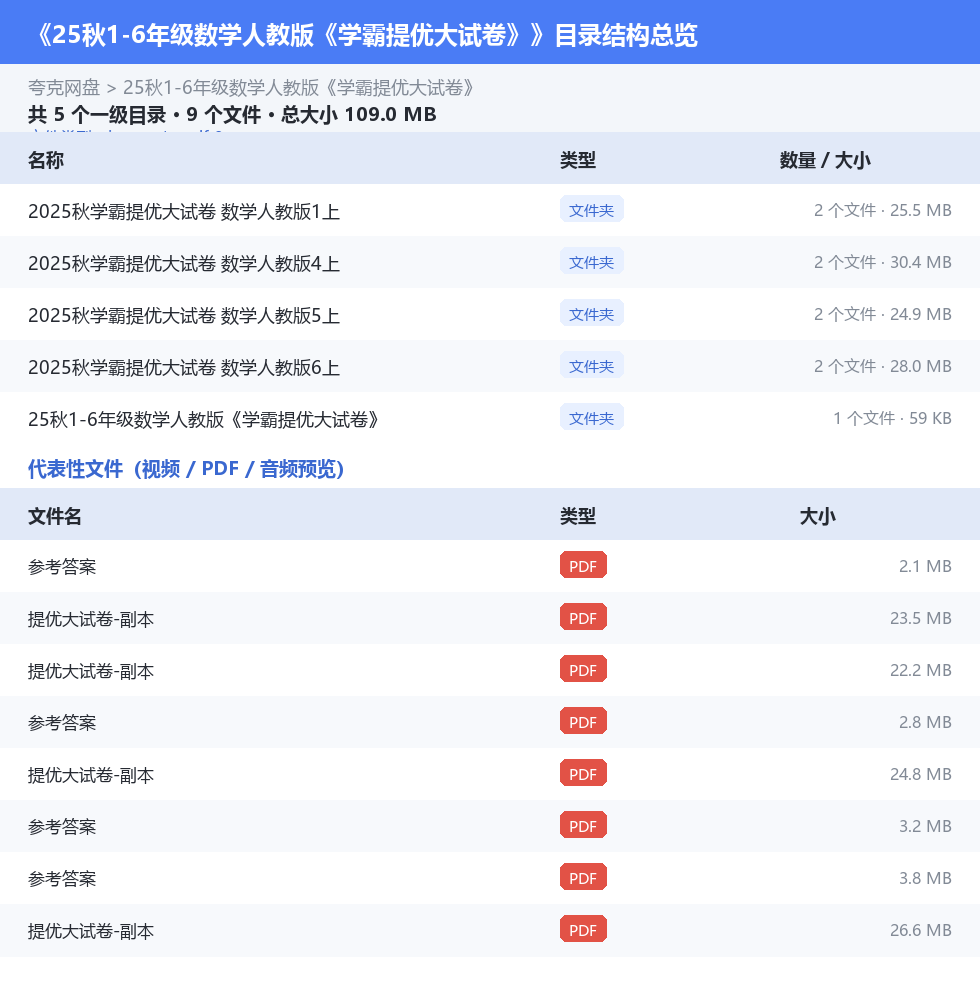The width and height of the screenshot is (980, 988).
Task: Select the 22.2 MB size value
Action: pos(921,670)
